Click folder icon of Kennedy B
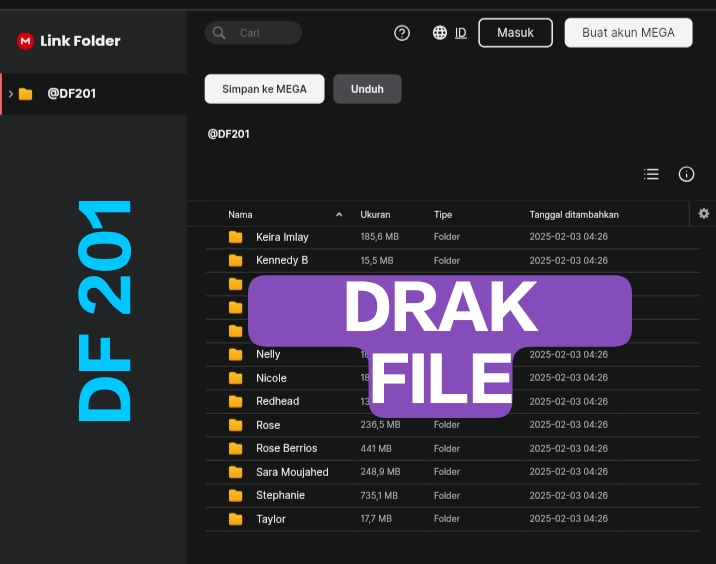 click(x=236, y=260)
